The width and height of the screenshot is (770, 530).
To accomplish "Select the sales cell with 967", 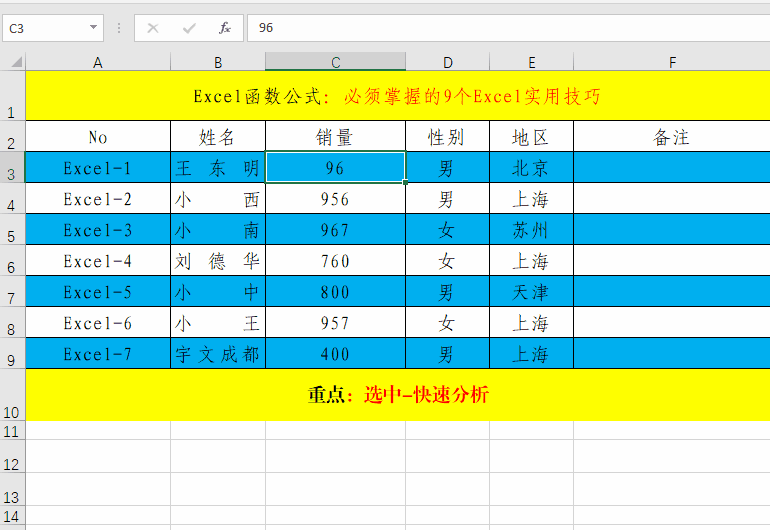I will (335, 229).
